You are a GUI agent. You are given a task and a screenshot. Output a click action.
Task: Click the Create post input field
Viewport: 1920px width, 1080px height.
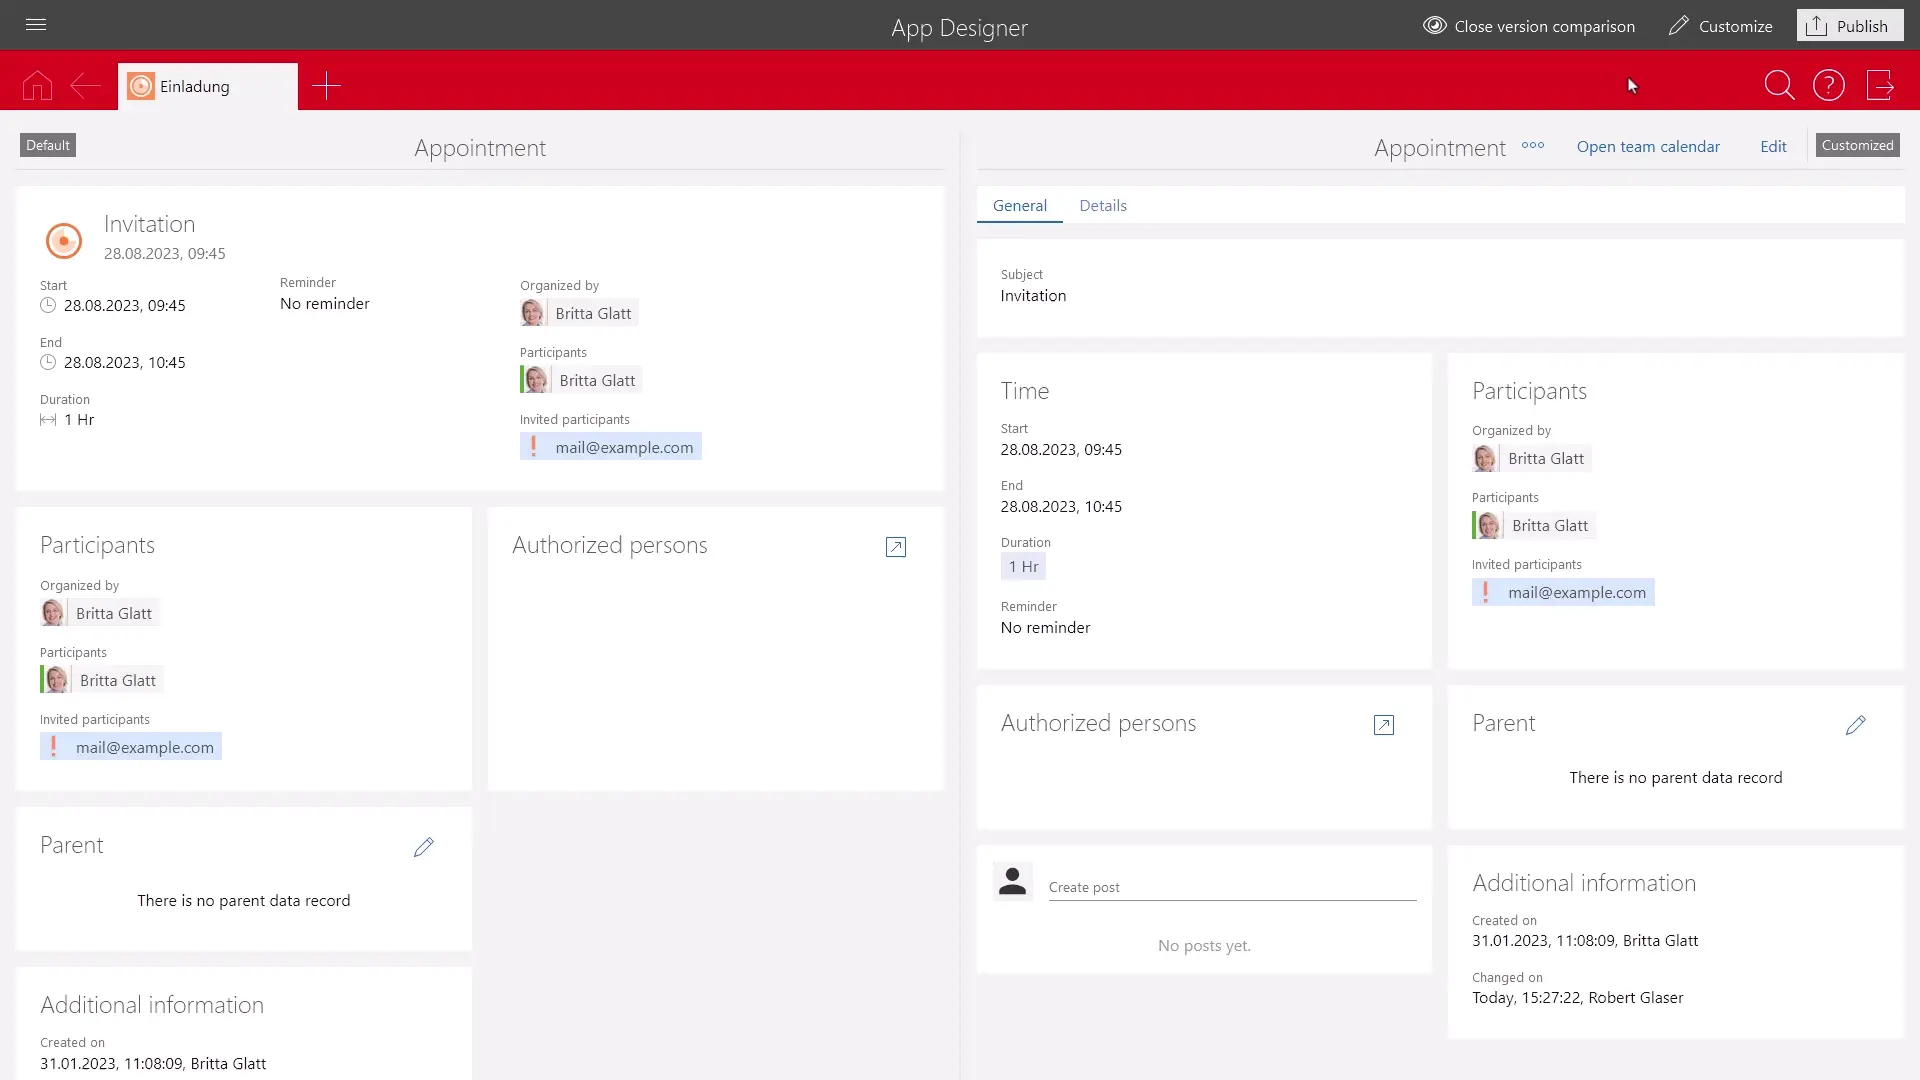click(1232, 888)
